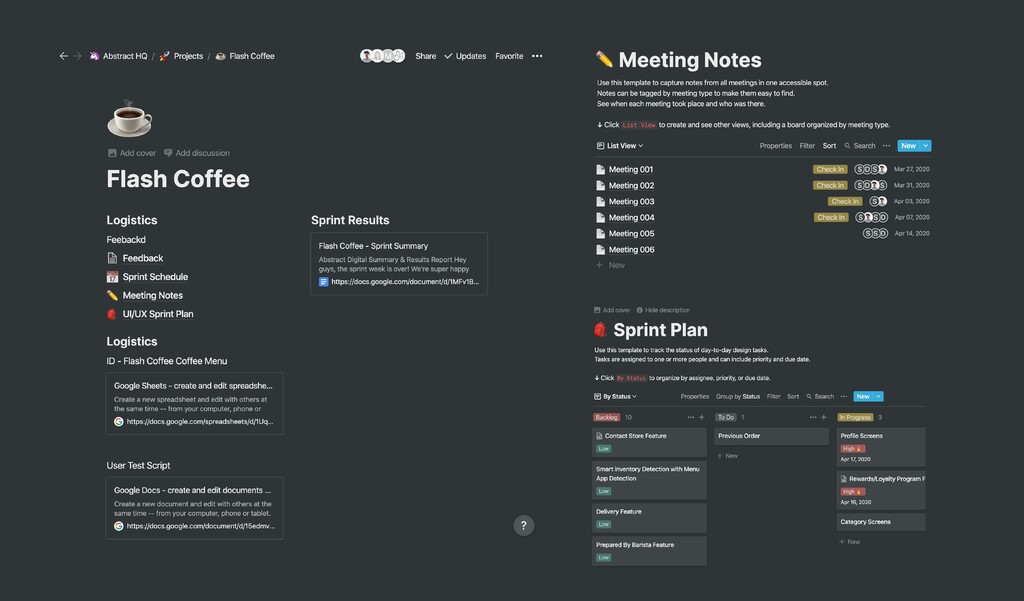The width and height of the screenshot is (1024, 601).
Task: Click Filter in Sprint Plan toolbar
Action: (774, 397)
